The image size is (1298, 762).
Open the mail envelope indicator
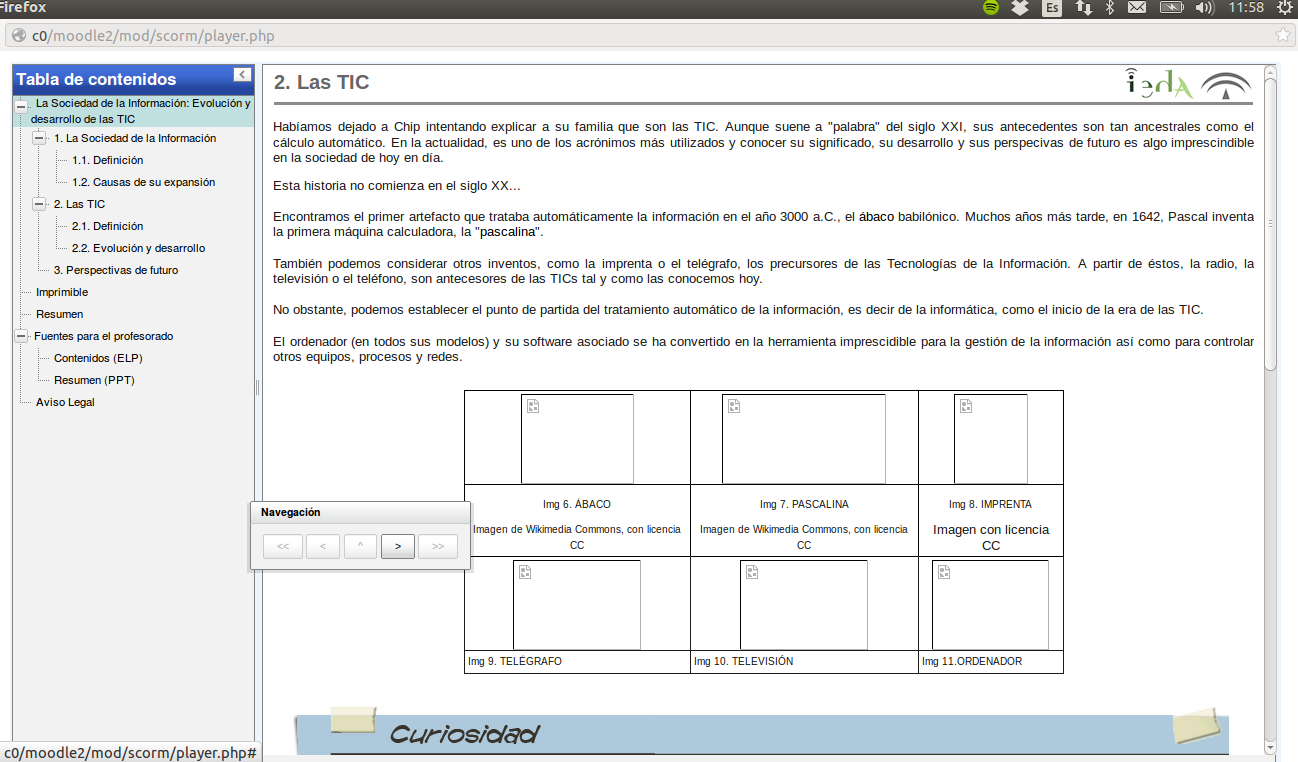coord(1137,8)
